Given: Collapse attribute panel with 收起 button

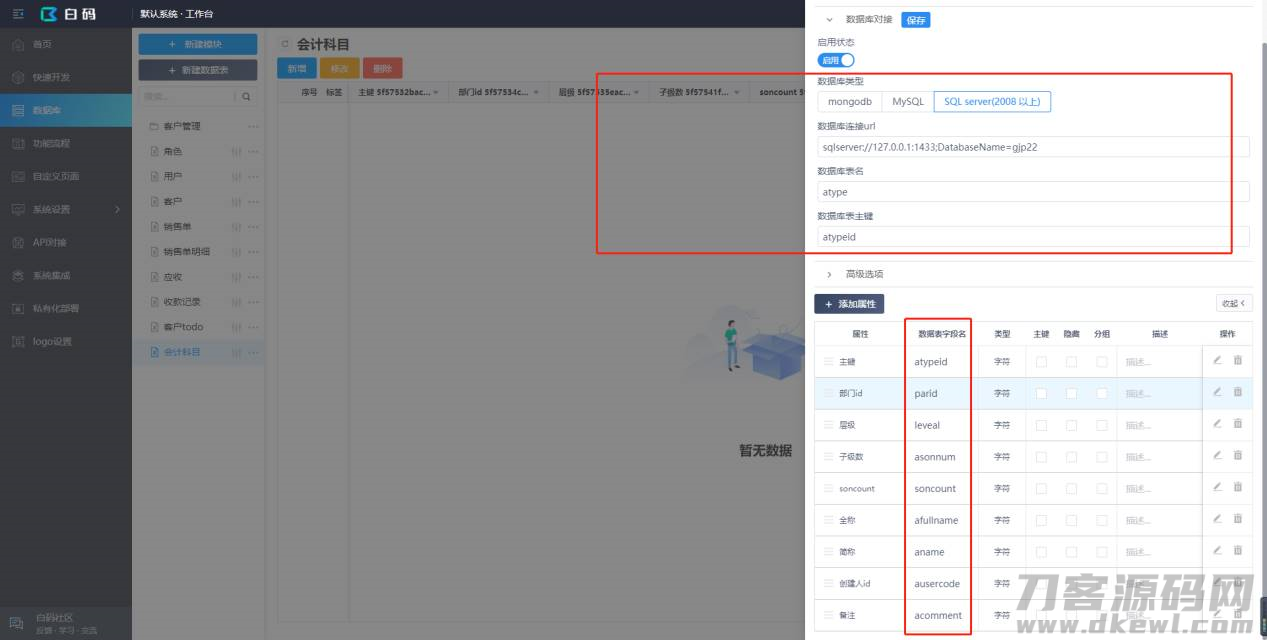Looking at the screenshot, I should pyautogui.click(x=1234, y=303).
